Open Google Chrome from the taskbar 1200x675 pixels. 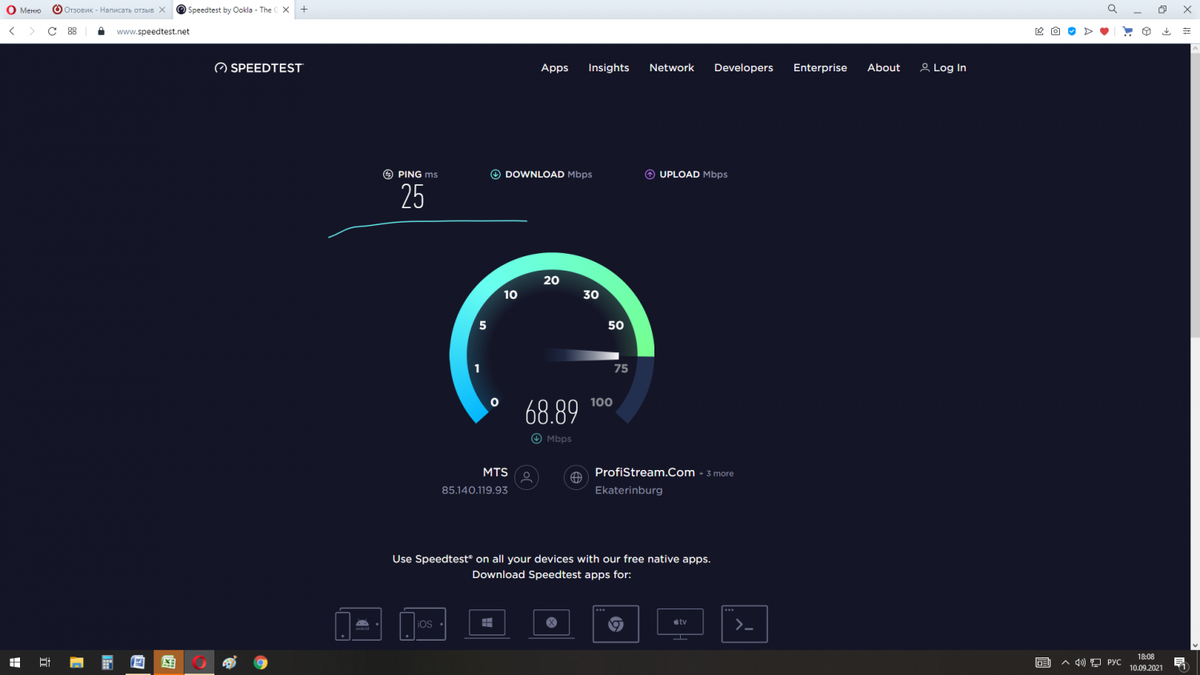coord(260,662)
